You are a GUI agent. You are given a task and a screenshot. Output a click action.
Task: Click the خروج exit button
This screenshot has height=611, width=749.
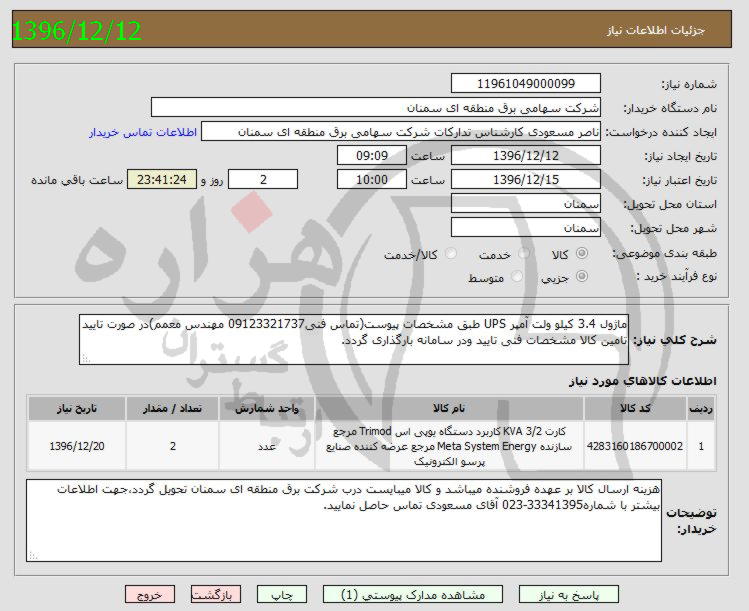coord(150,595)
